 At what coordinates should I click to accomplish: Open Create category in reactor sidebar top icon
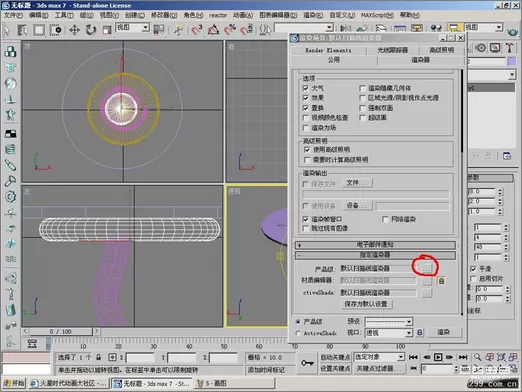coord(11,52)
